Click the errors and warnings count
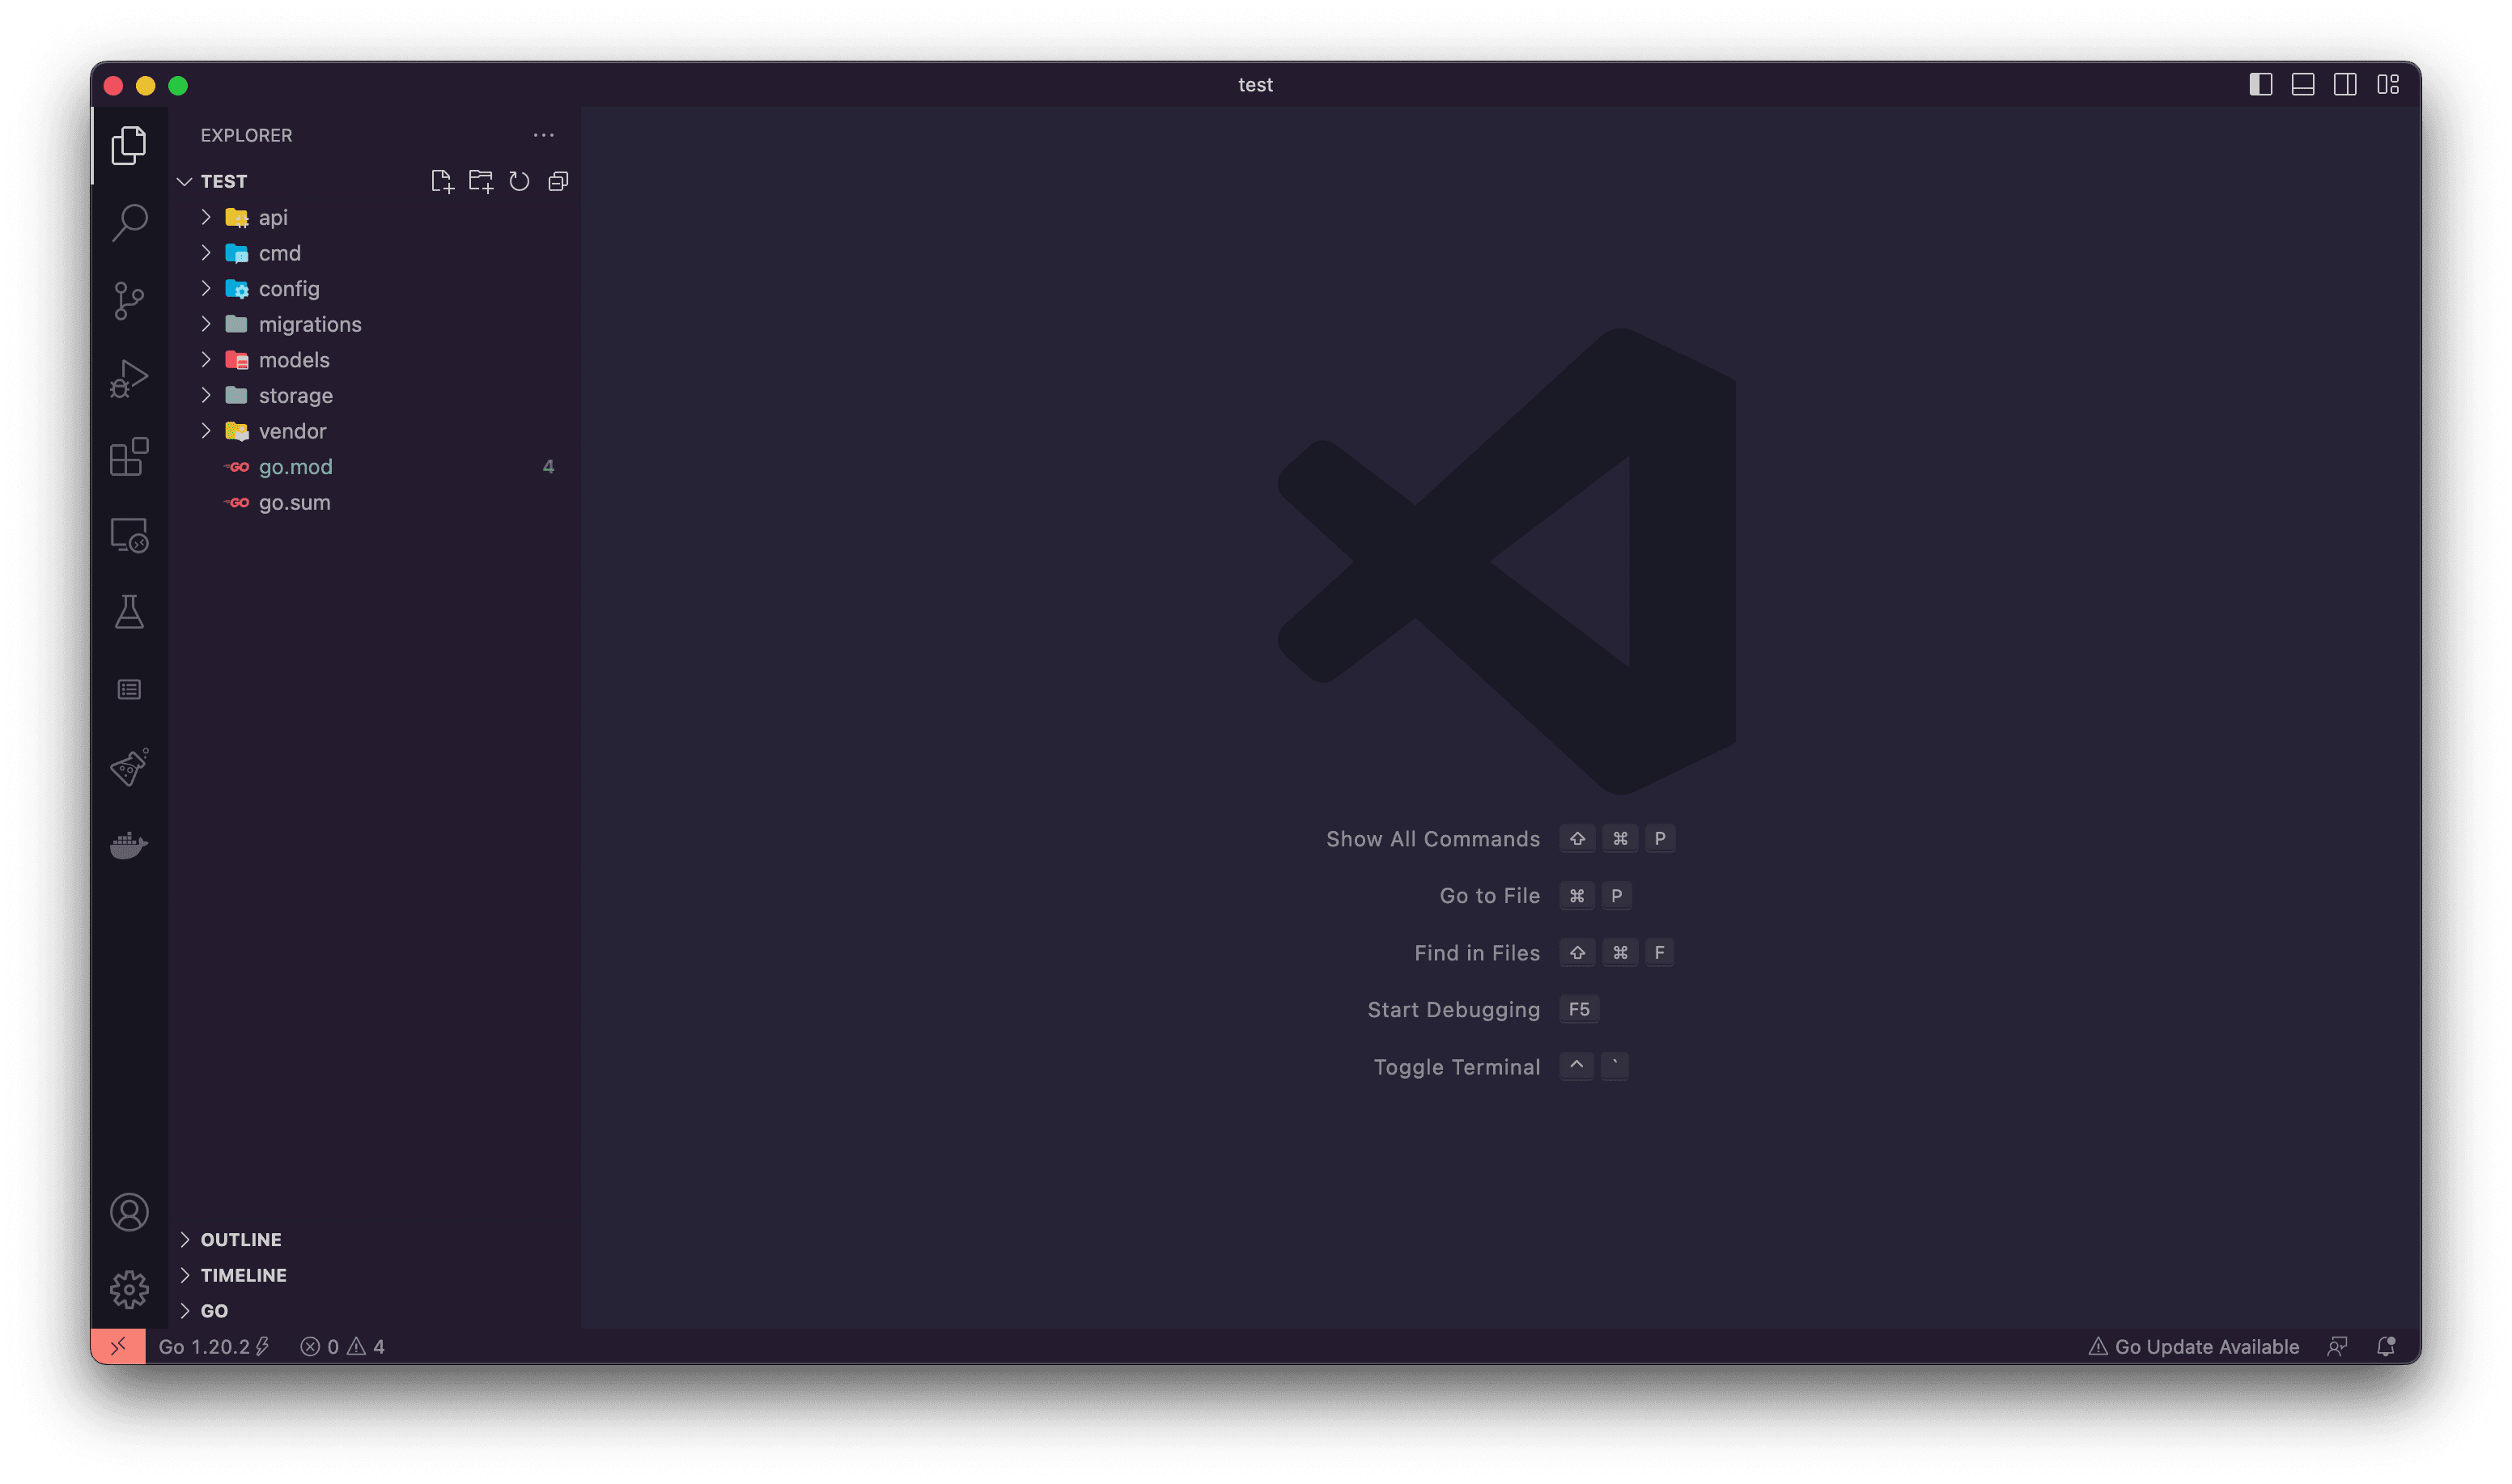 tap(342, 1346)
